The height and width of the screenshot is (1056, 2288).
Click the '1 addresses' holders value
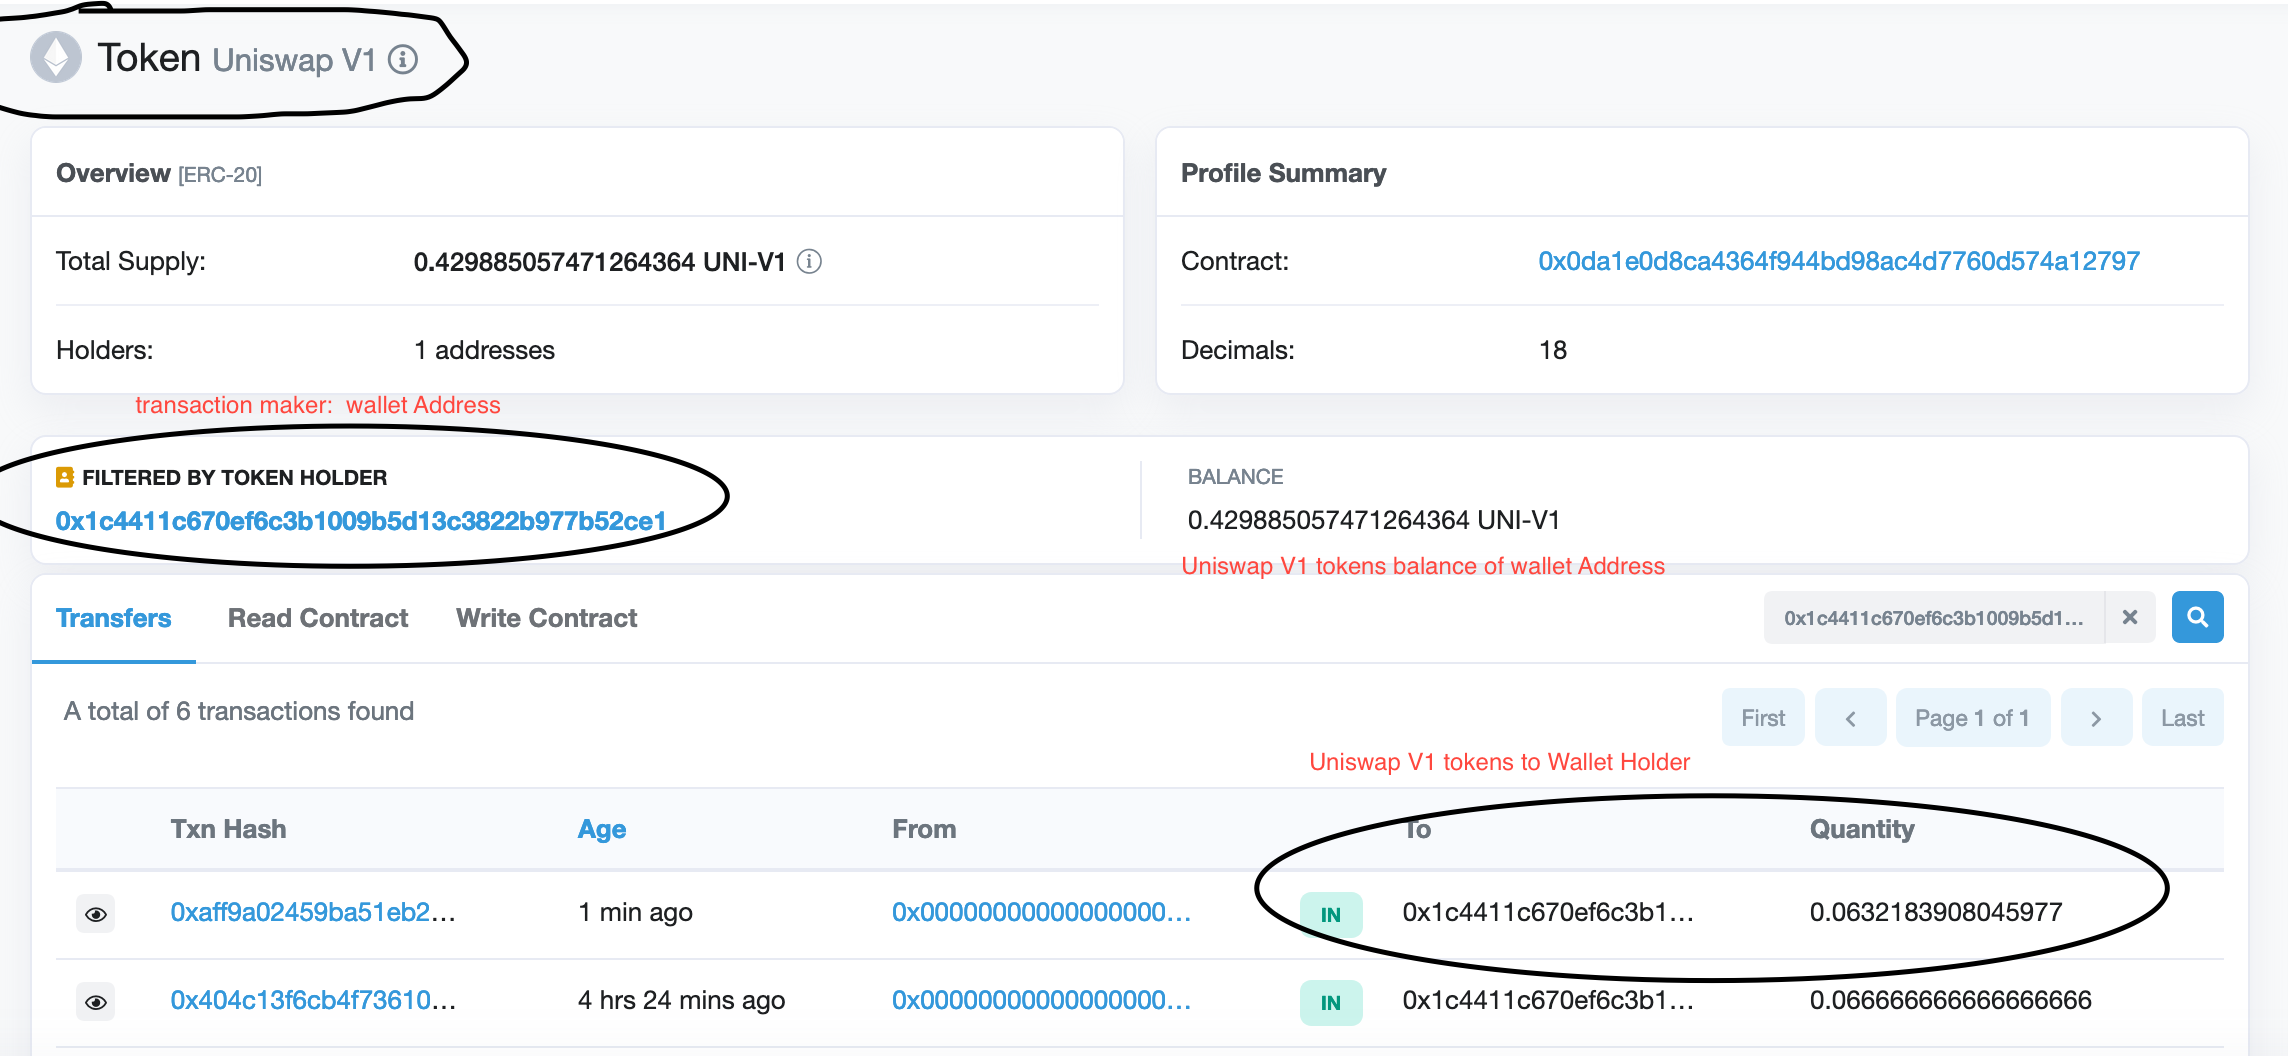pos(484,350)
